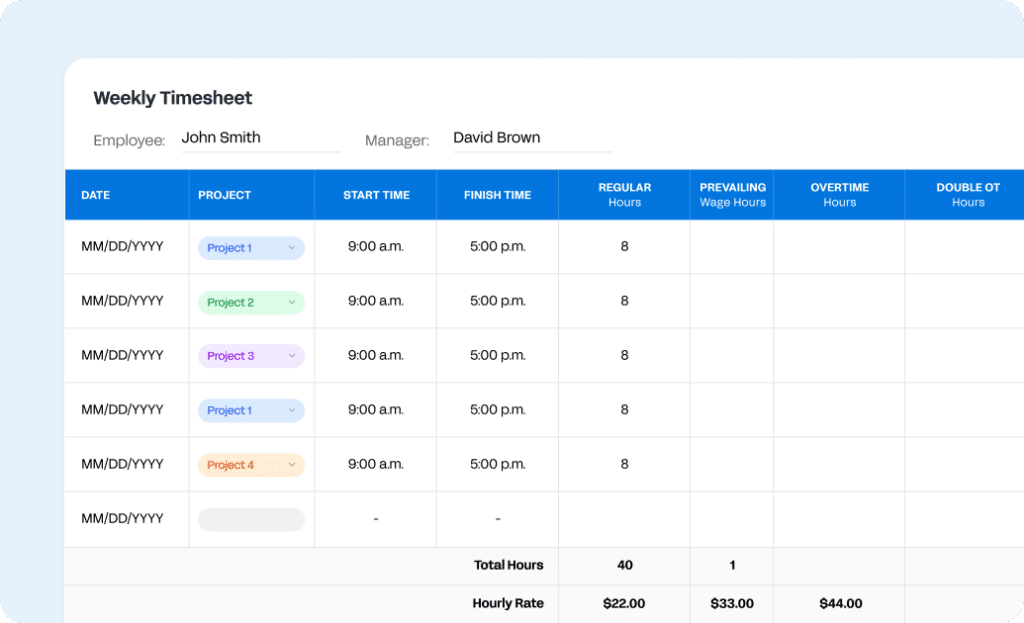Select the REGULAR Hours column header
This screenshot has width=1024, height=623.
click(x=624, y=195)
